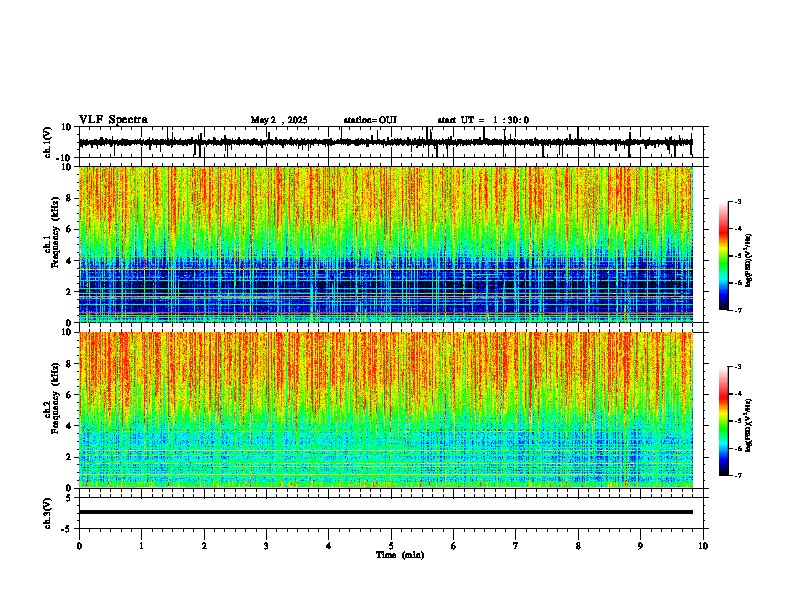This screenshot has width=792, height=612.
Task: Click the ch.3 flat voltage trace
Action: [385, 512]
